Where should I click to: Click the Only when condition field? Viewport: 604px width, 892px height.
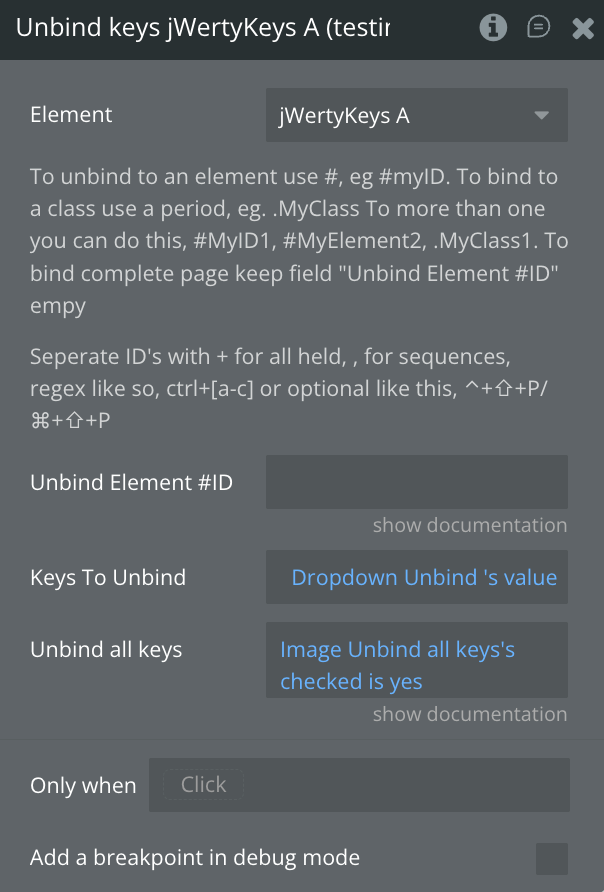point(359,785)
